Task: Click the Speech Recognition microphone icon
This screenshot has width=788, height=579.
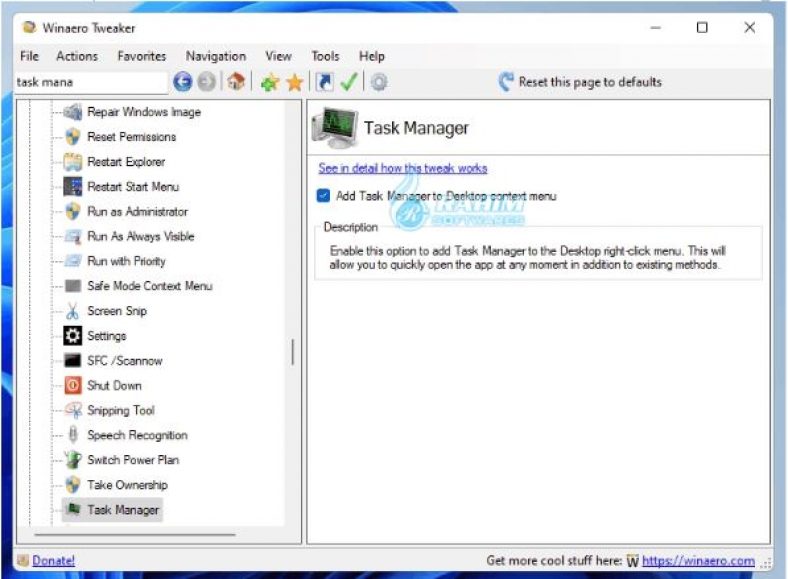Action: [73, 435]
